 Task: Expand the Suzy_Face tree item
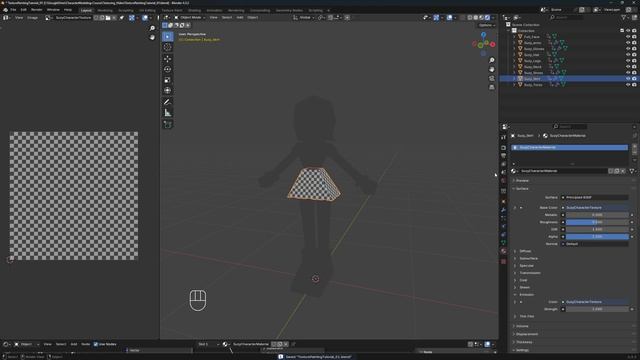(514, 37)
